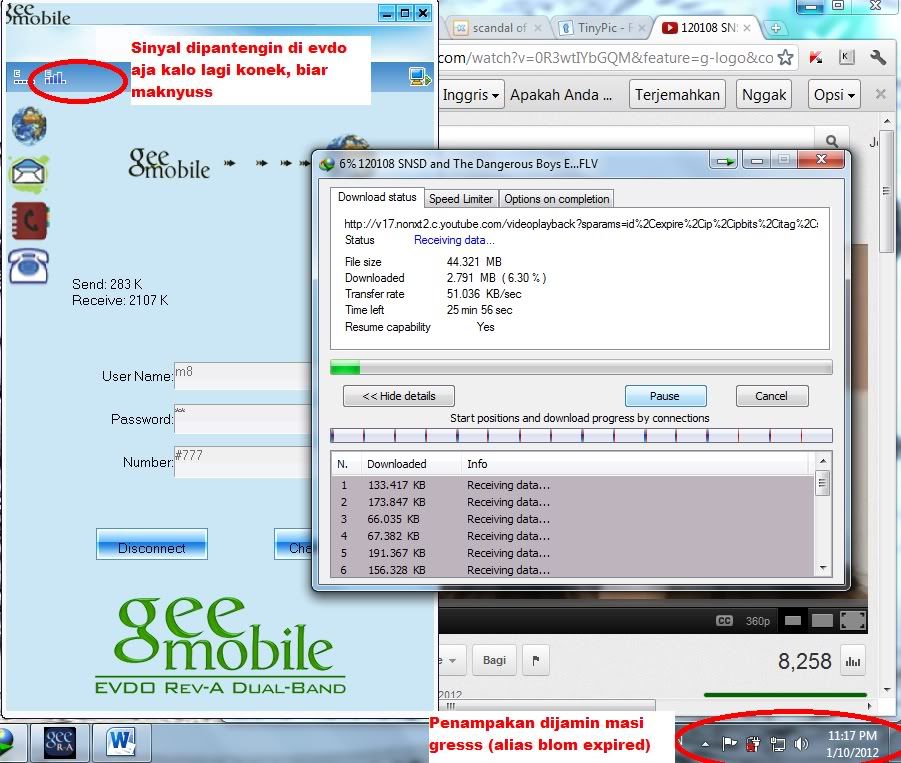Open the video statistics bar-chart icon

(853, 661)
